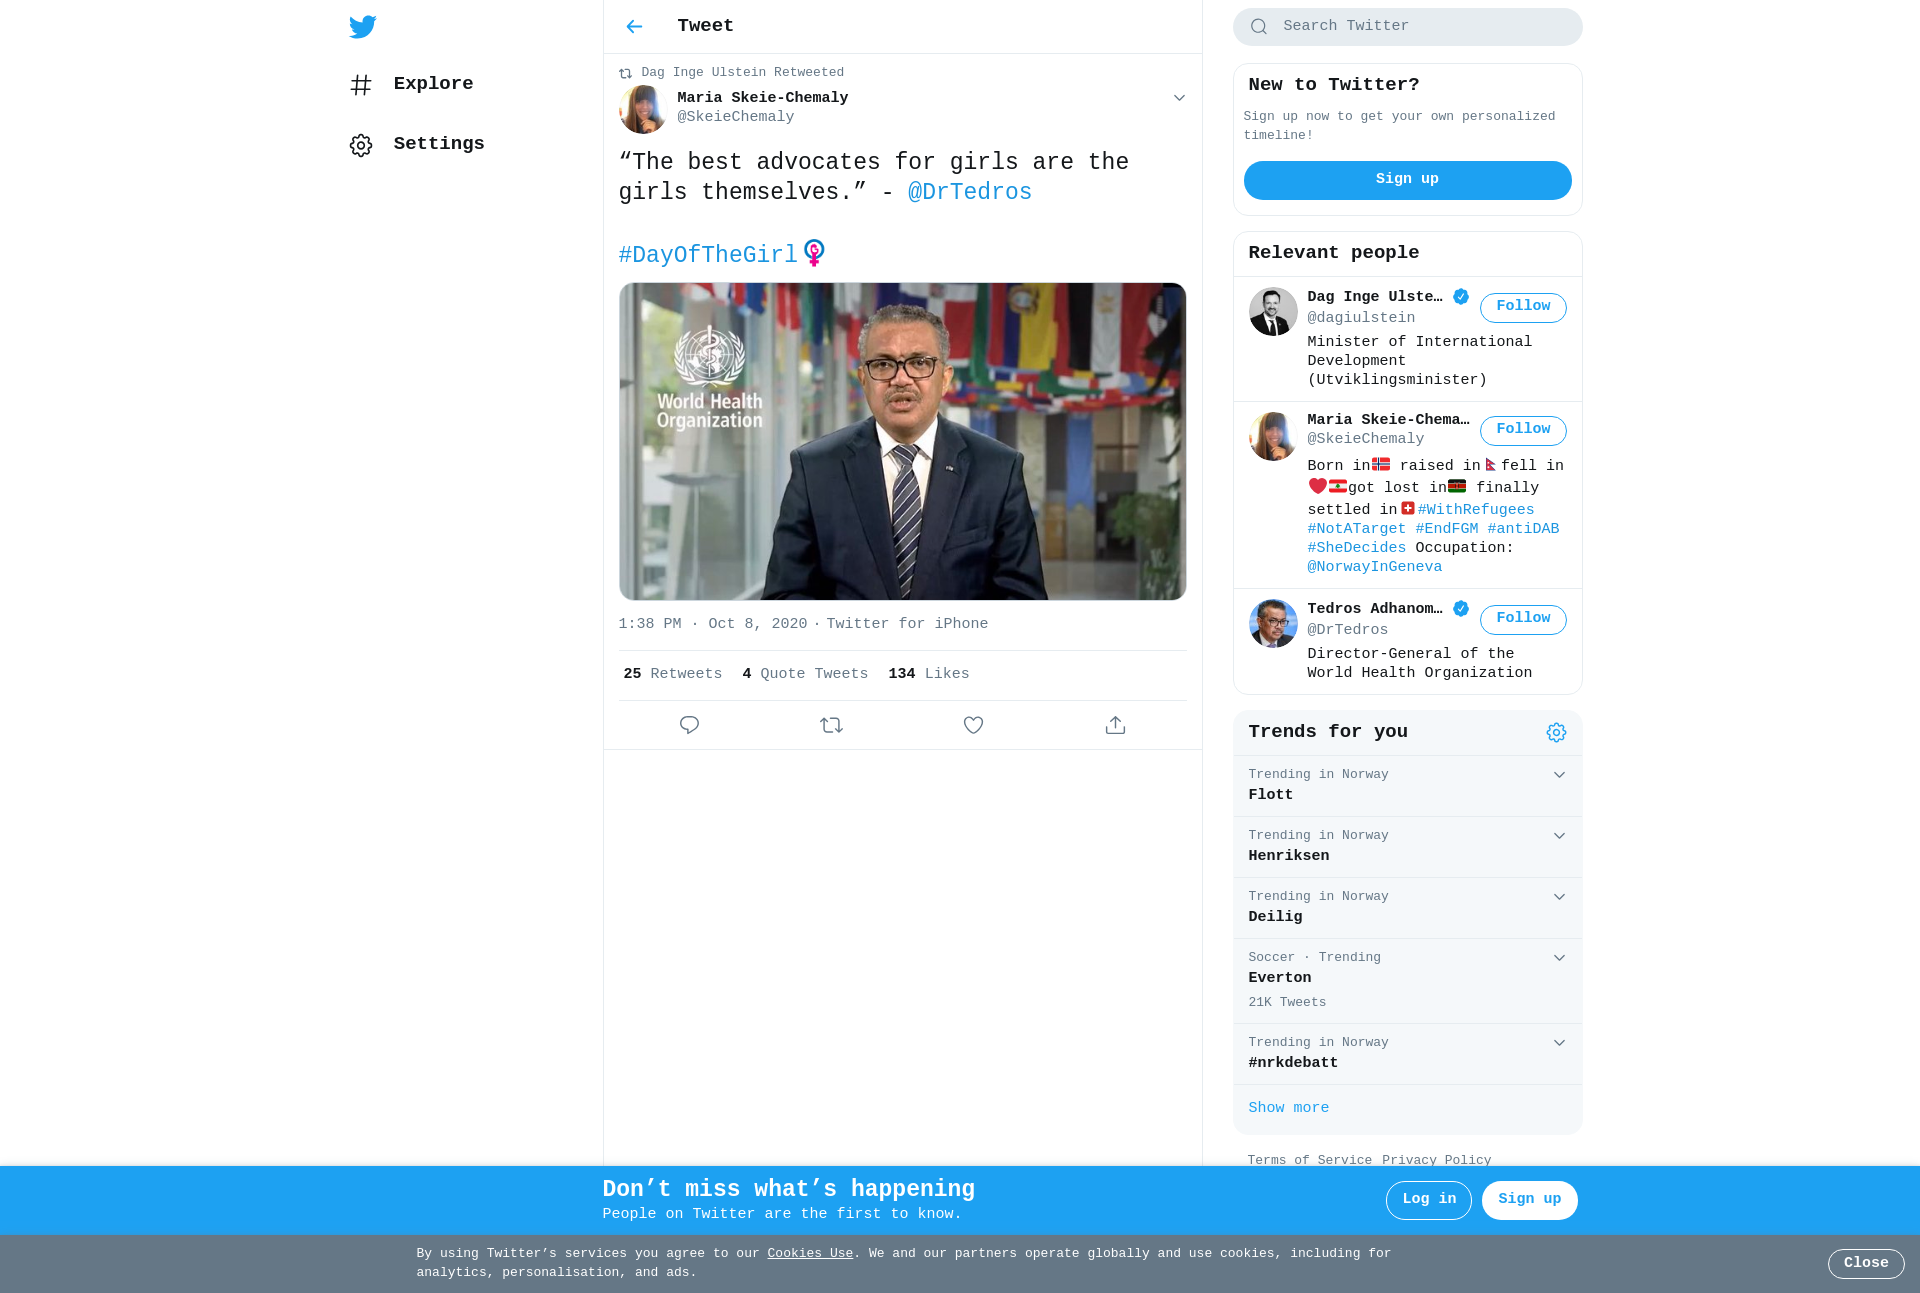Retweet using the retweet icon
The image size is (1920, 1293).
click(x=831, y=725)
